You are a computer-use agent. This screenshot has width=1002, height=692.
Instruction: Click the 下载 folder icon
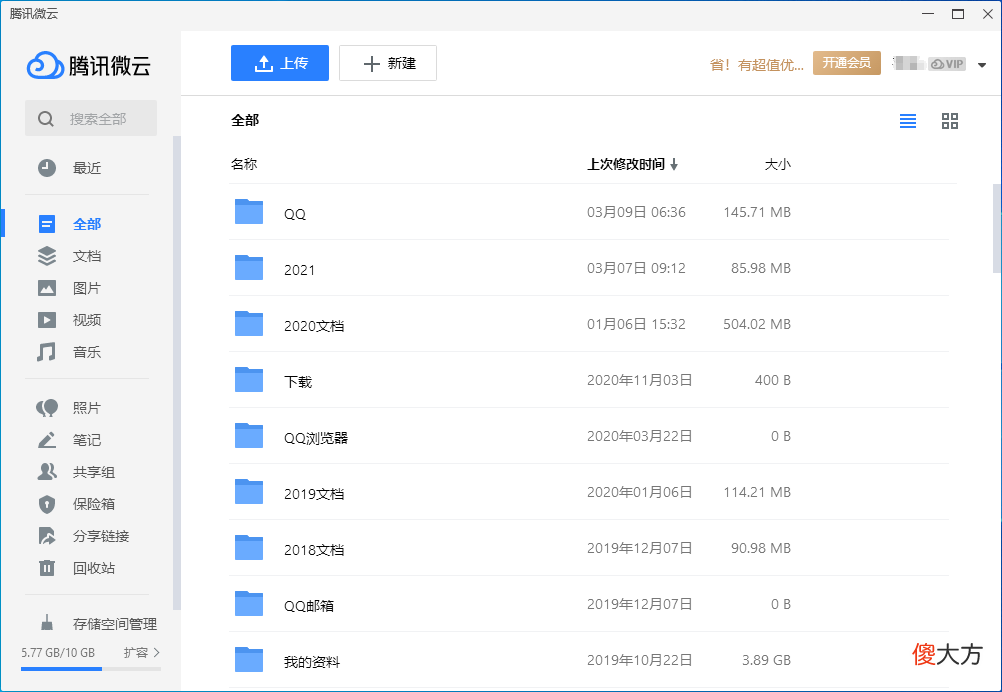click(249, 380)
